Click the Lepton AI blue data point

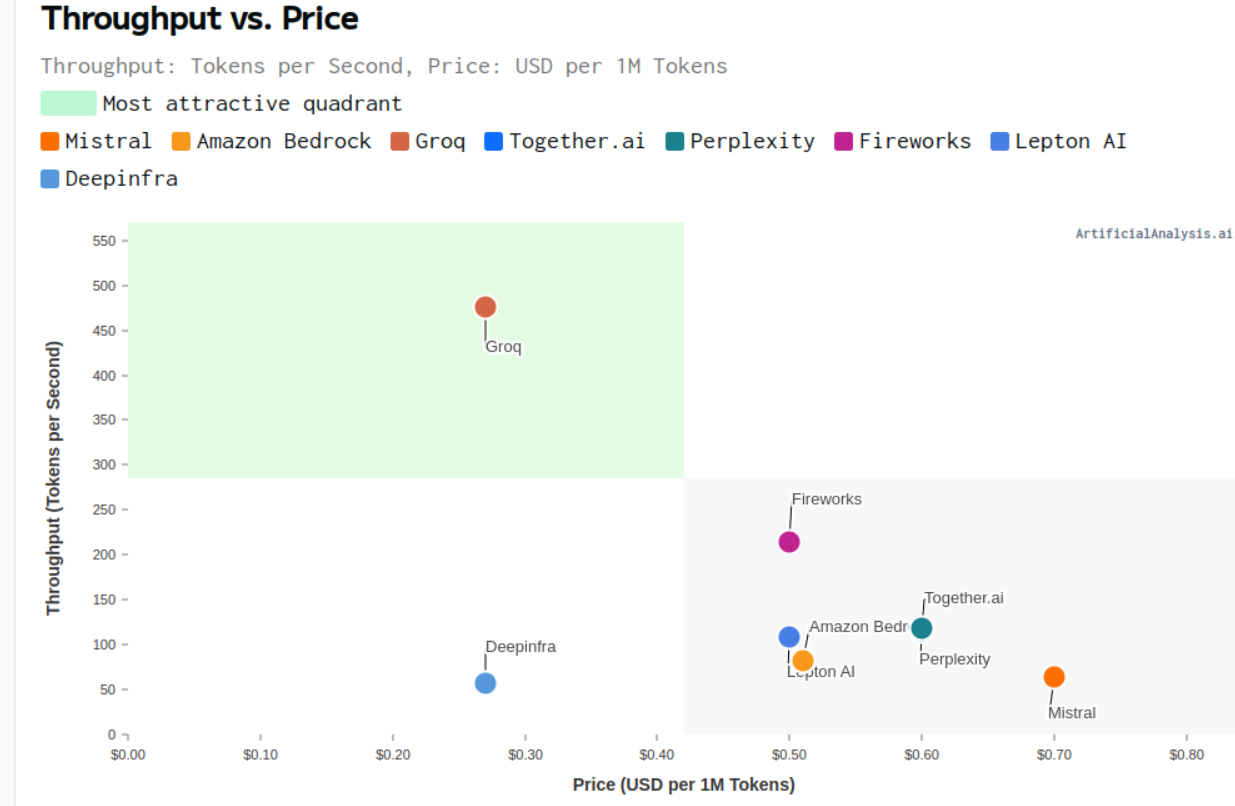[x=789, y=637]
